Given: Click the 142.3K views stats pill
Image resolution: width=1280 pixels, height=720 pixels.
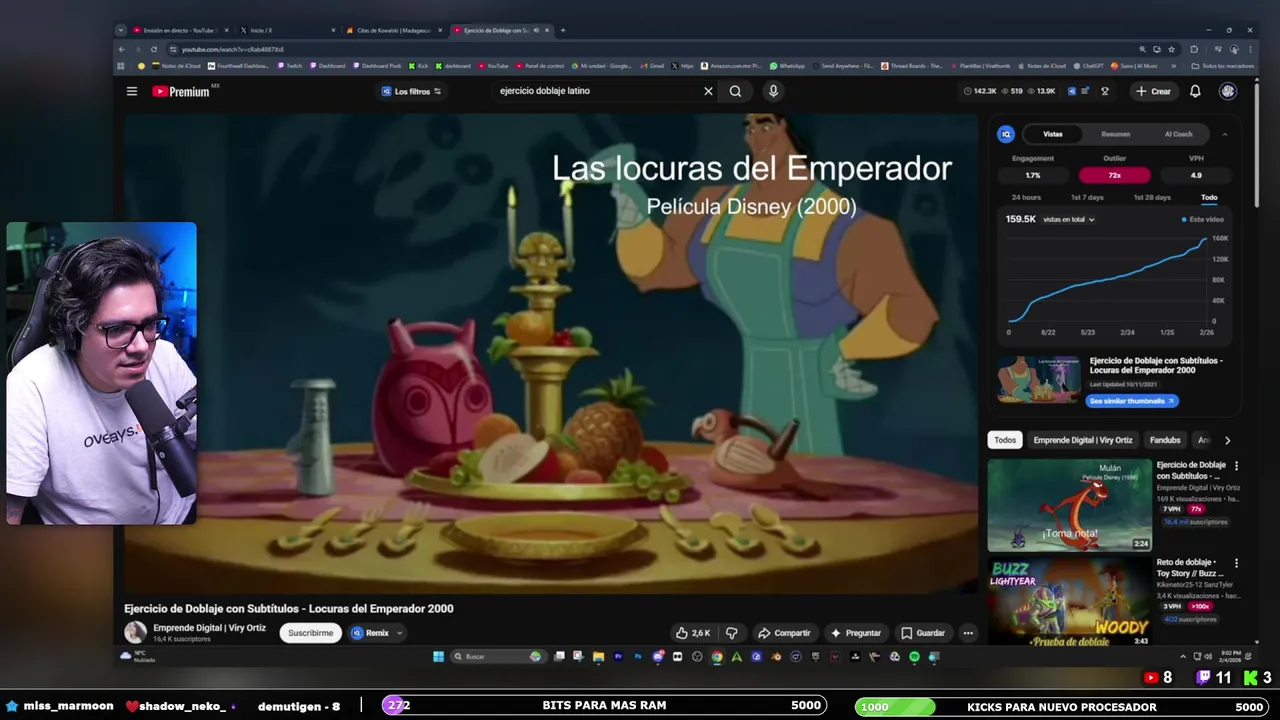Looking at the screenshot, I should [x=980, y=91].
